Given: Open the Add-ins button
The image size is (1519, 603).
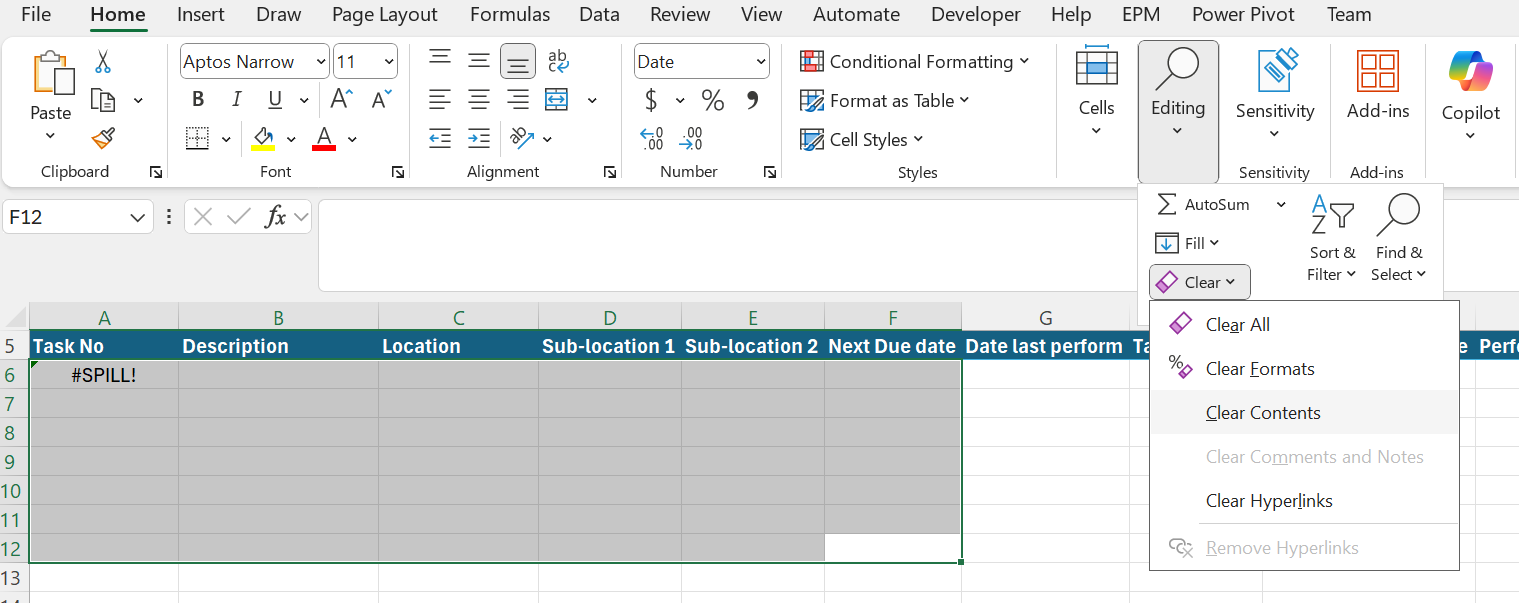Looking at the screenshot, I should click(x=1377, y=86).
